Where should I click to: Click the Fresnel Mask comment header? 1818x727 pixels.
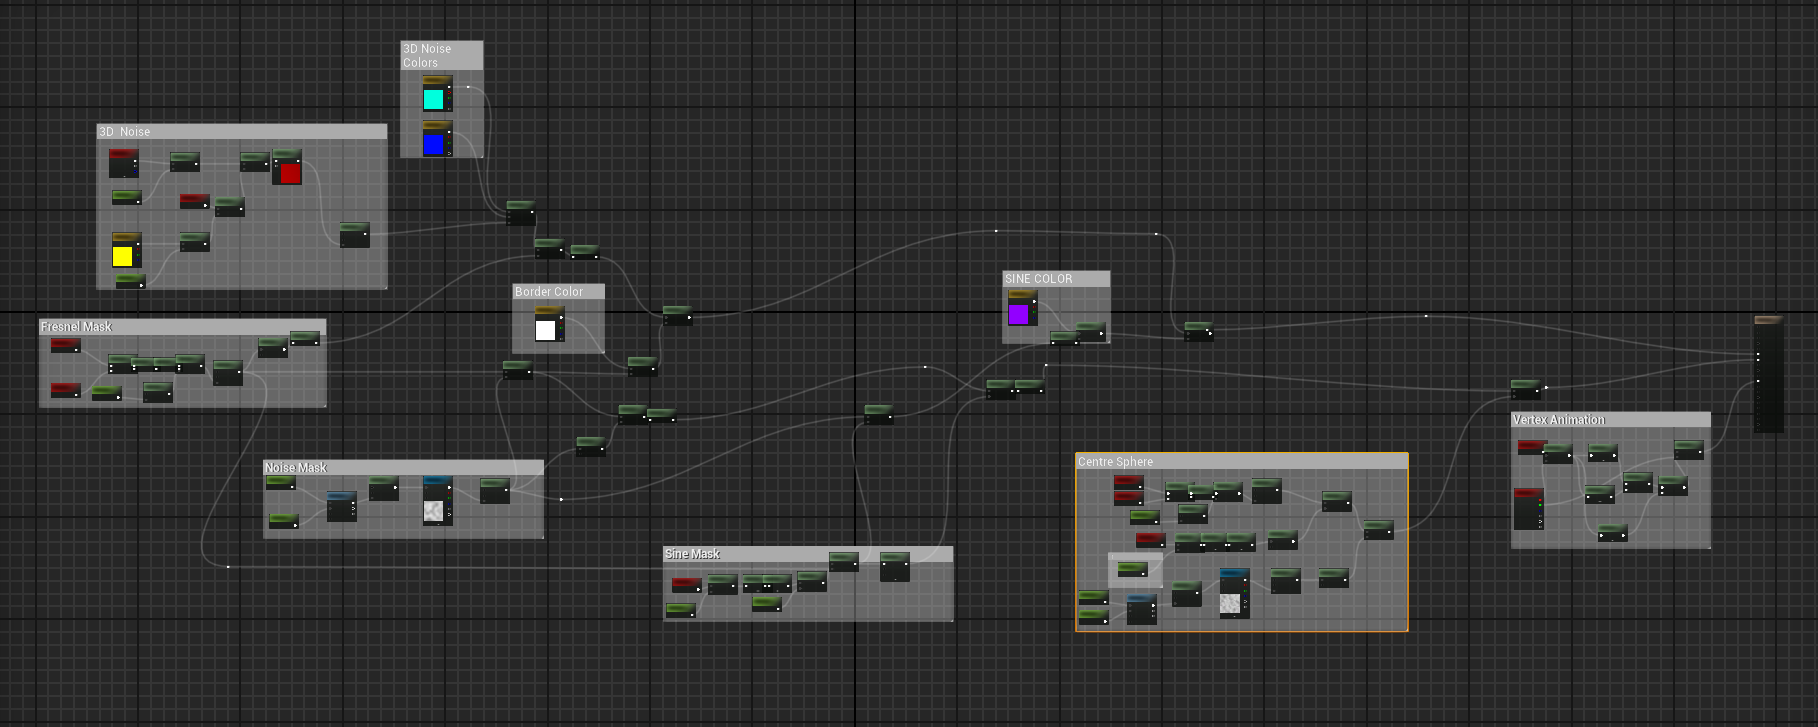182,327
